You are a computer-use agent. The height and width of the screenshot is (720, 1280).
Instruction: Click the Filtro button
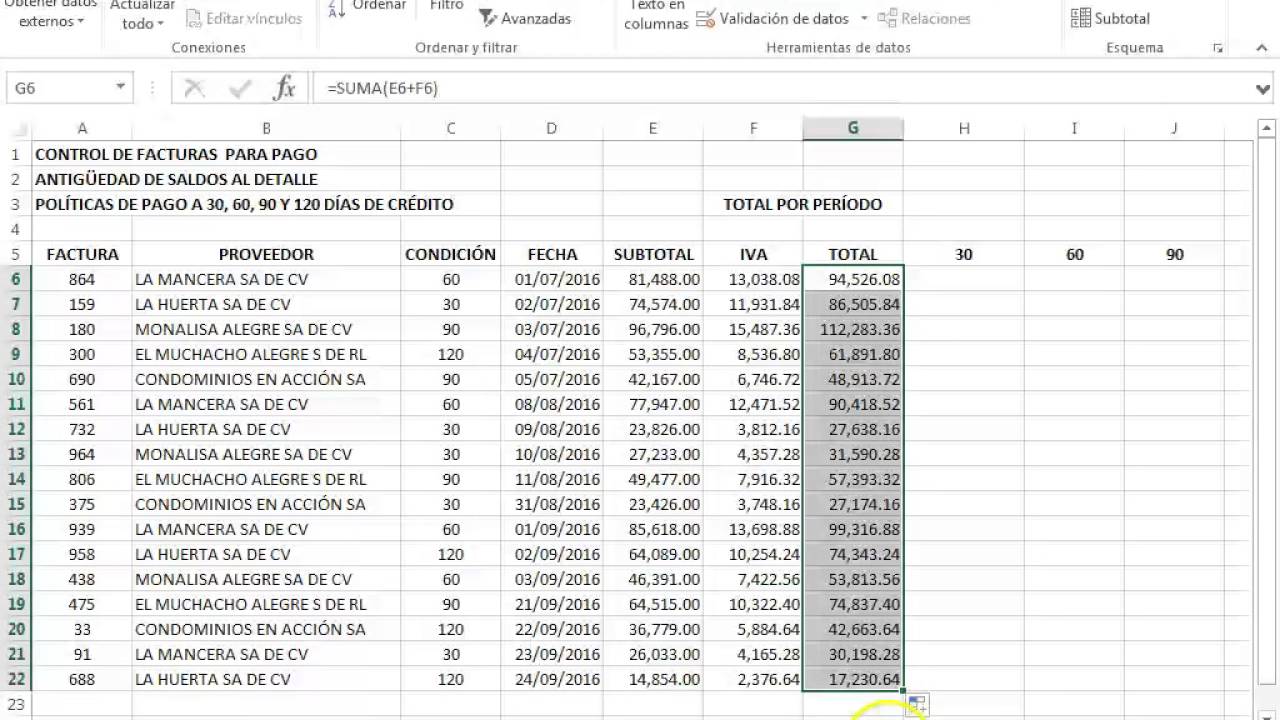pos(446,6)
